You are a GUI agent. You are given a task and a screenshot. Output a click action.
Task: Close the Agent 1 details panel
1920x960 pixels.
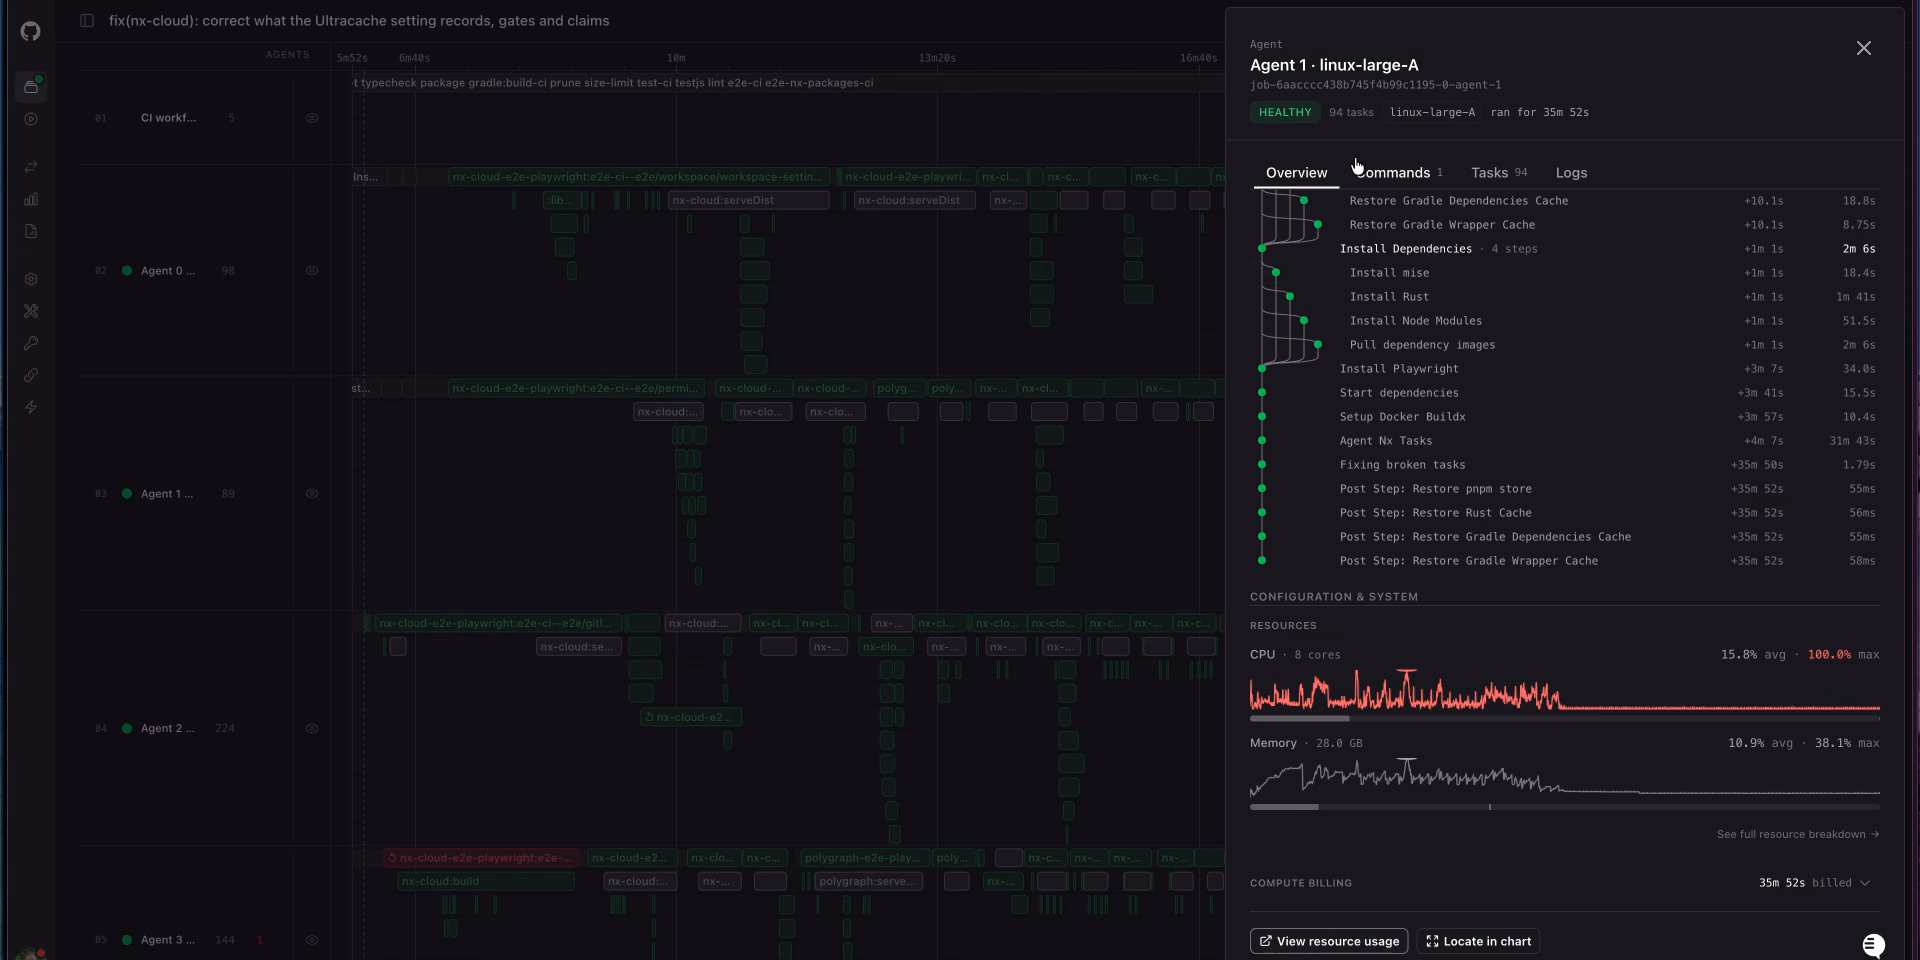pyautogui.click(x=1864, y=48)
